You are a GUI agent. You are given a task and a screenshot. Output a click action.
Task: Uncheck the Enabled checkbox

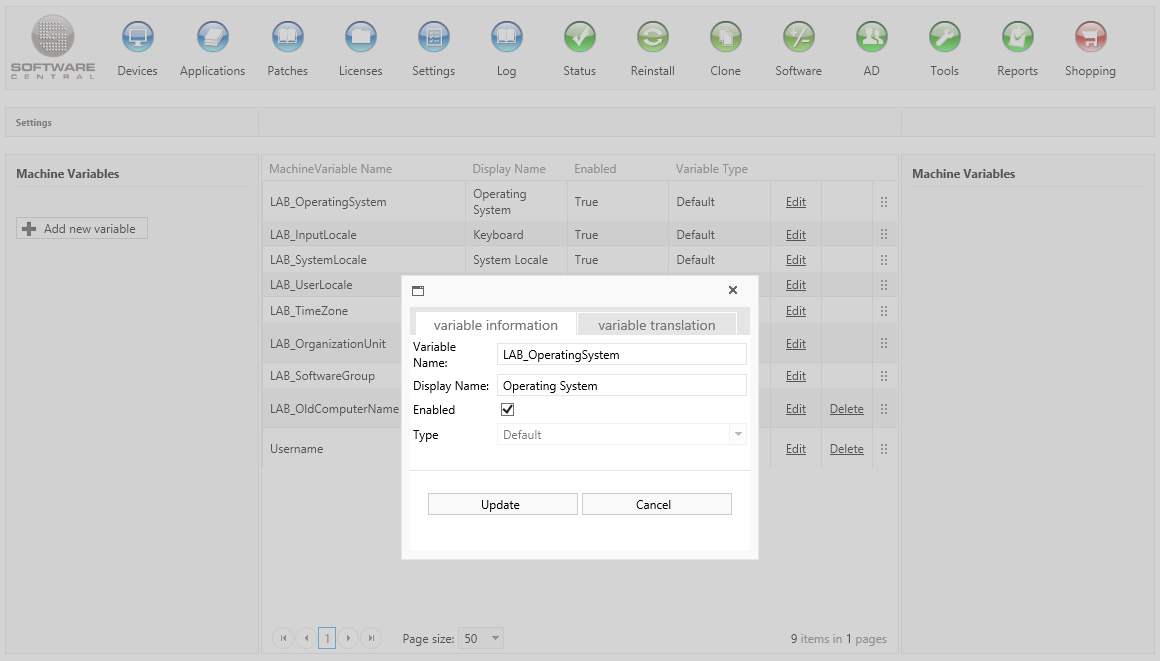pyautogui.click(x=507, y=410)
